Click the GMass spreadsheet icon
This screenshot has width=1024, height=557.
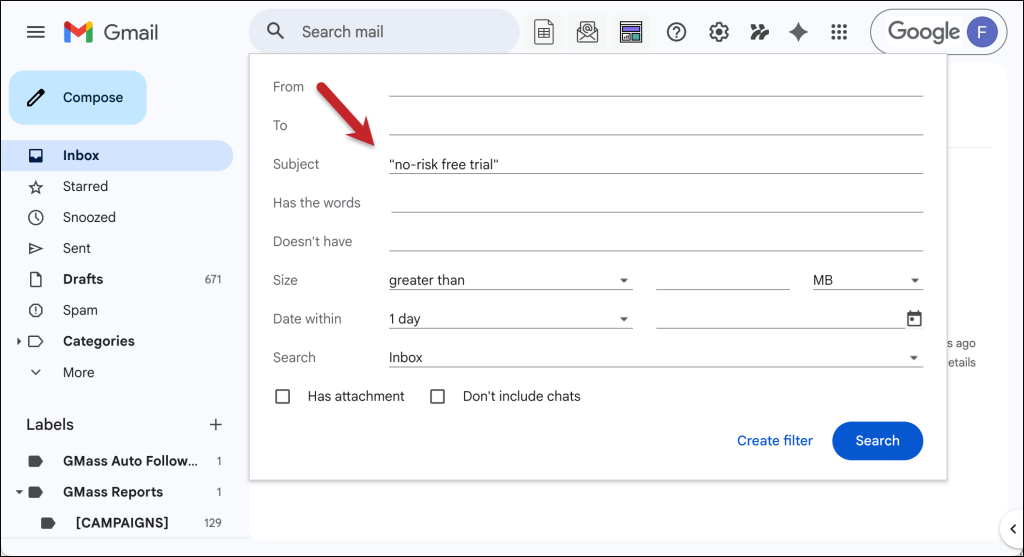pos(544,32)
